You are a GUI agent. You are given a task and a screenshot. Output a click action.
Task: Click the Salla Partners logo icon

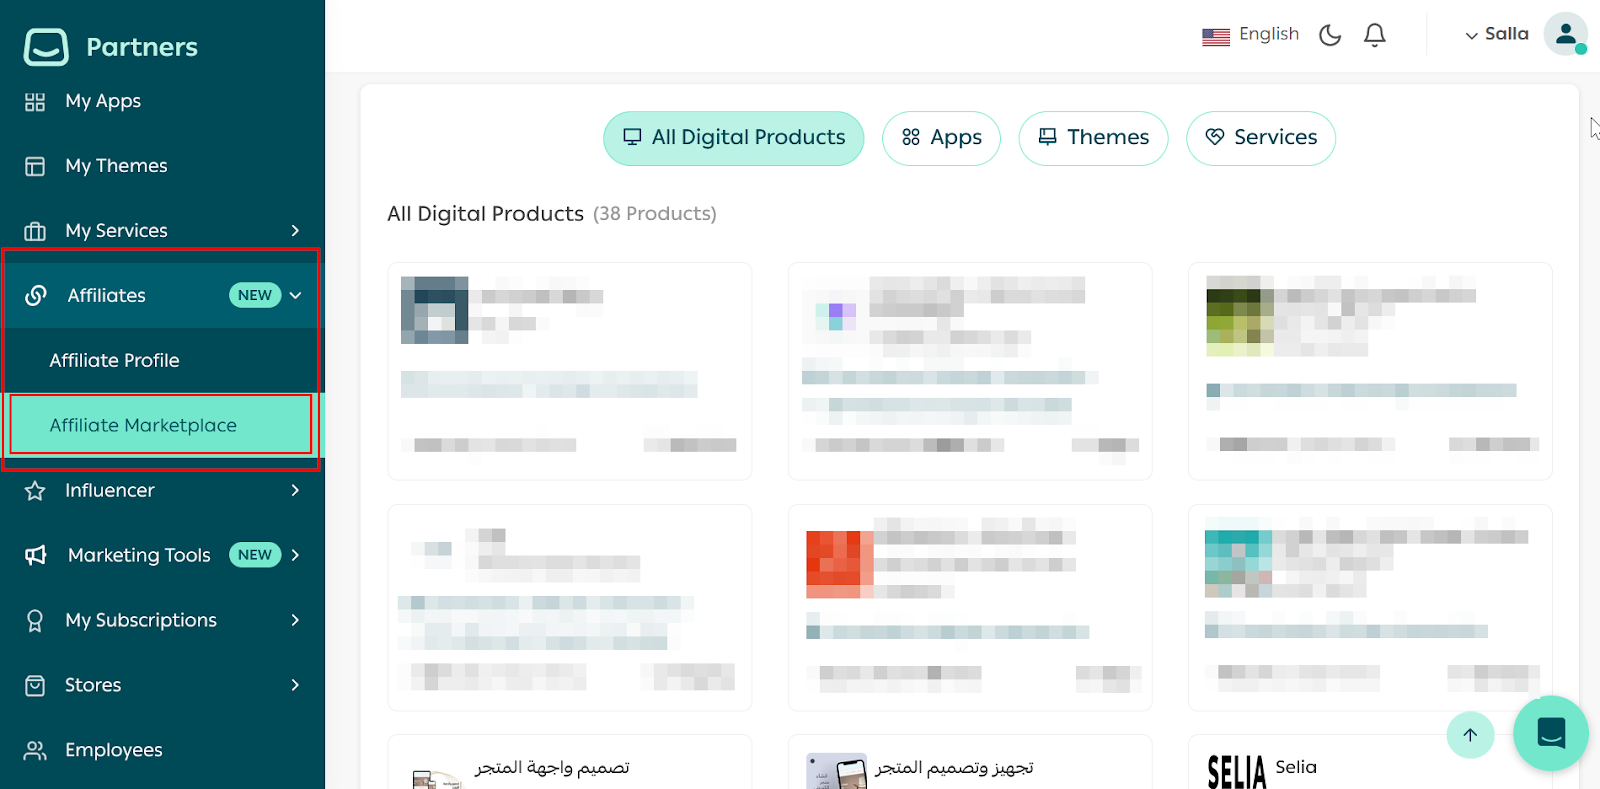click(x=46, y=46)
